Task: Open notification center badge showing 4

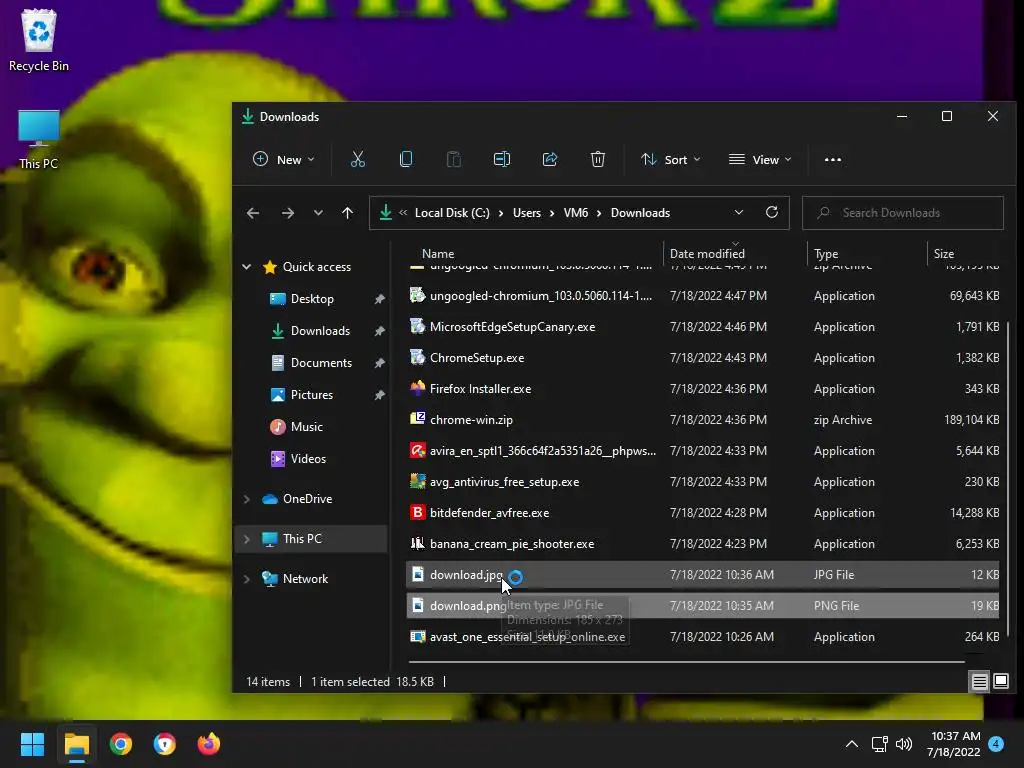Action: (x=996, y=744)
